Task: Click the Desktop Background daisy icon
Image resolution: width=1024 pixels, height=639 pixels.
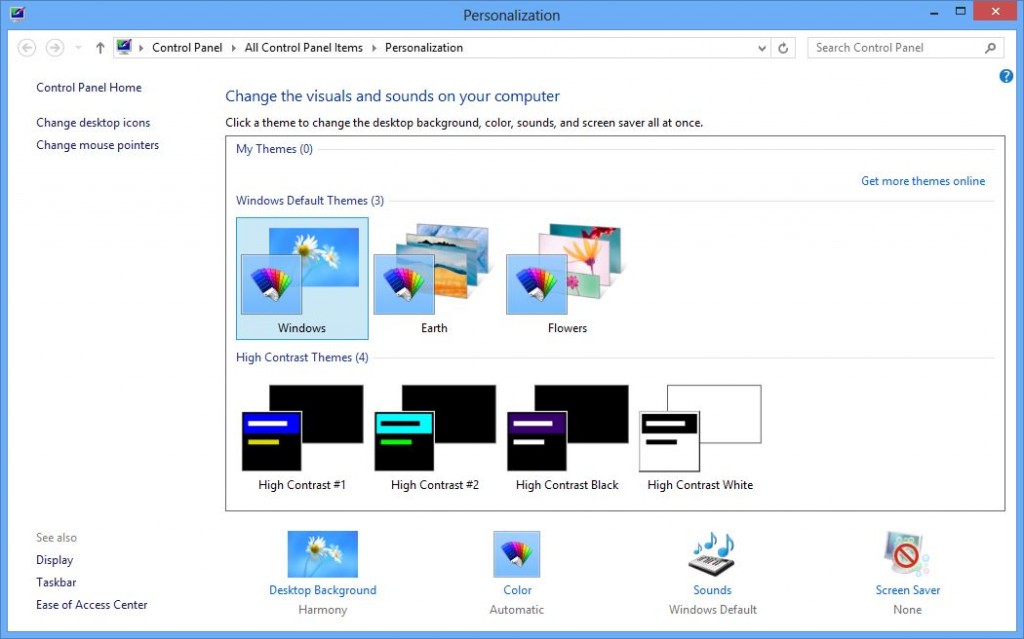Action: pyautogui.click(x=323, y=554)
